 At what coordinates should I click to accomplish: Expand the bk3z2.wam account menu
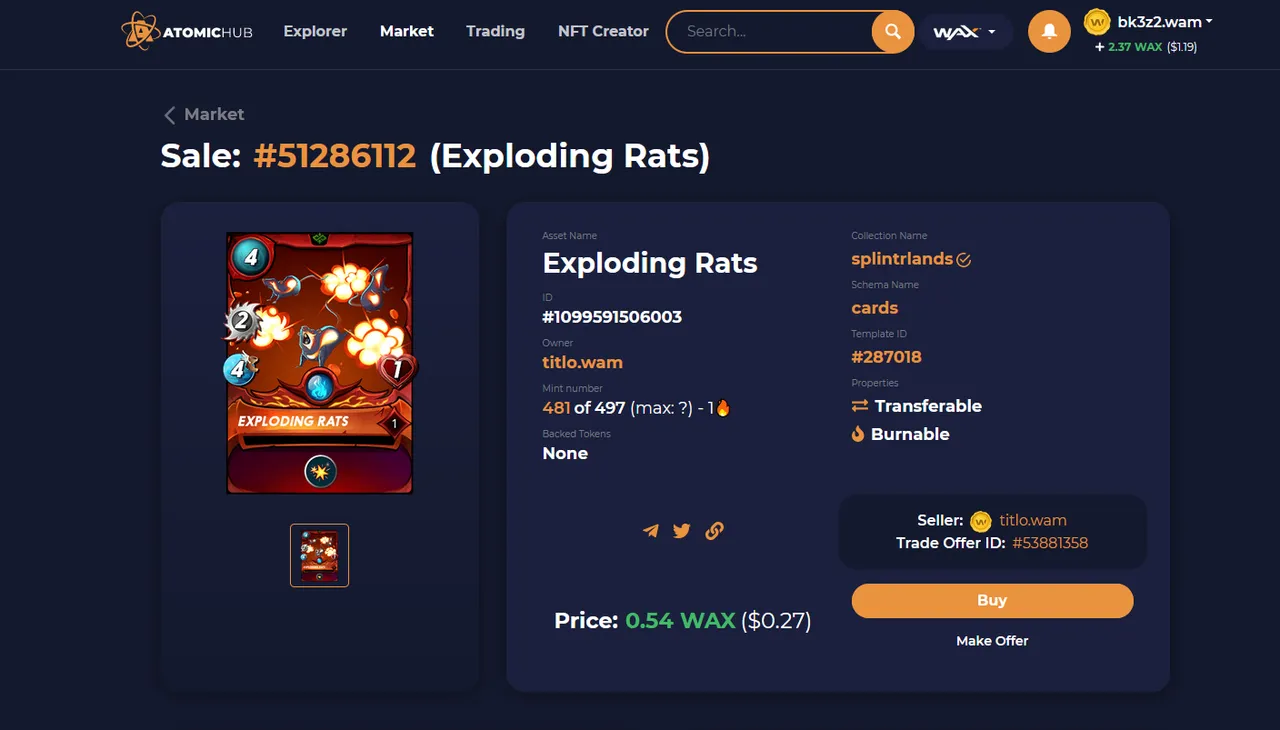pos(1165,22)
